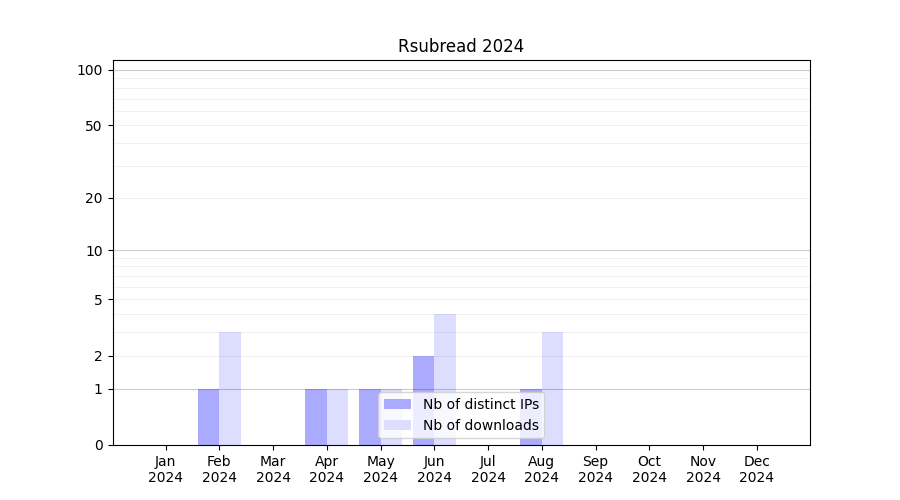
Task: Click the Feb 2024 downloads bar
Action: click(230, 388)
